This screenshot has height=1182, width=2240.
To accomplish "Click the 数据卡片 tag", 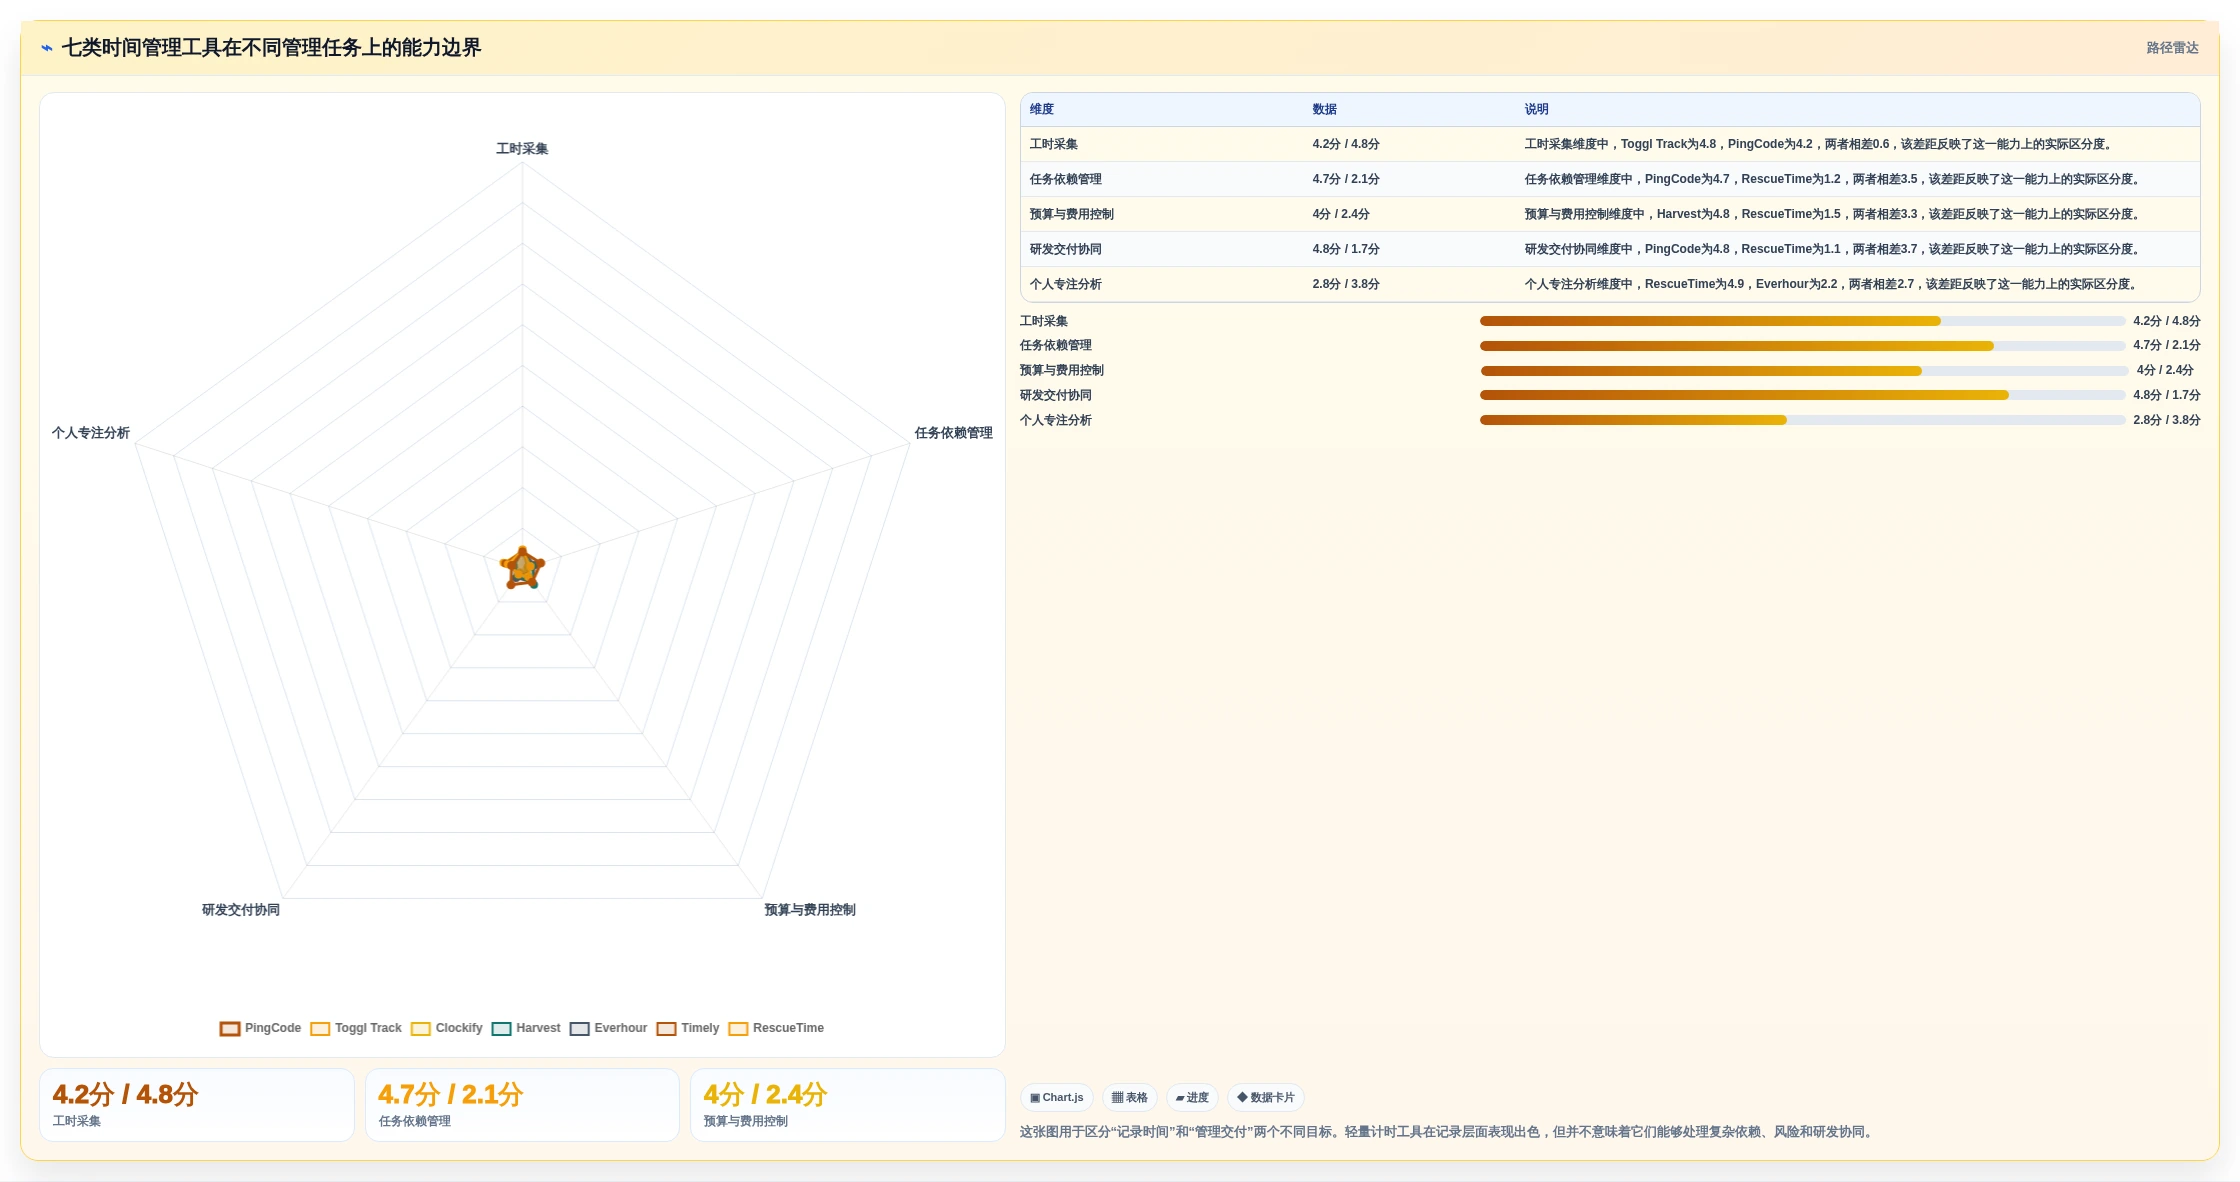I will tap(1266, 1097).
